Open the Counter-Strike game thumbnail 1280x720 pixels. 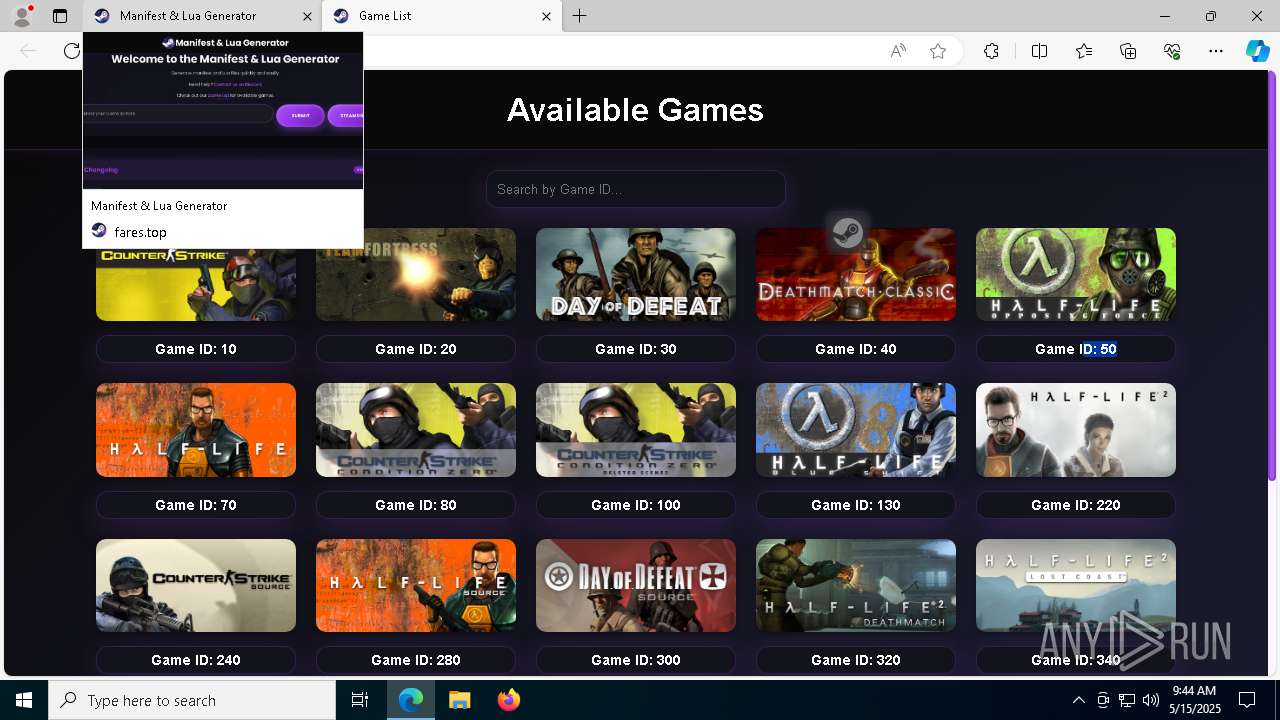196,285
